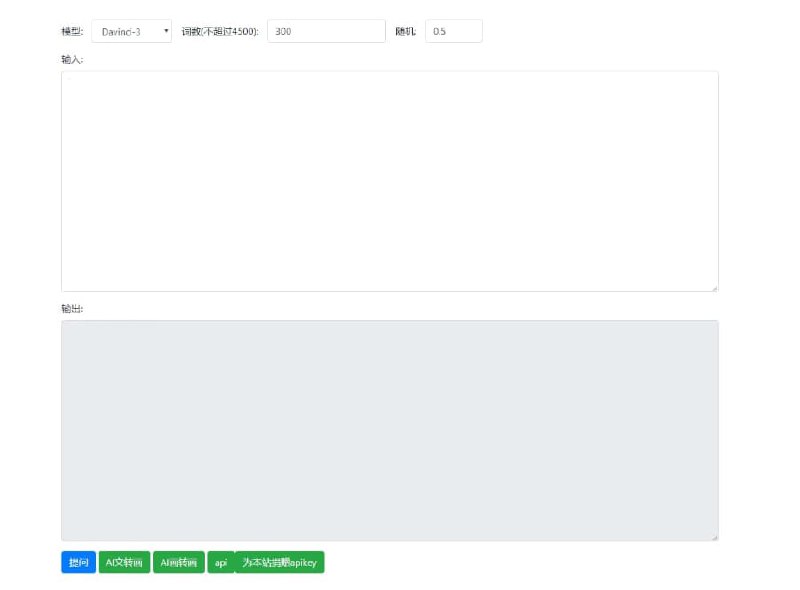Click inside the 输出 output area
The image size is (800, 590).
(390, 428)
